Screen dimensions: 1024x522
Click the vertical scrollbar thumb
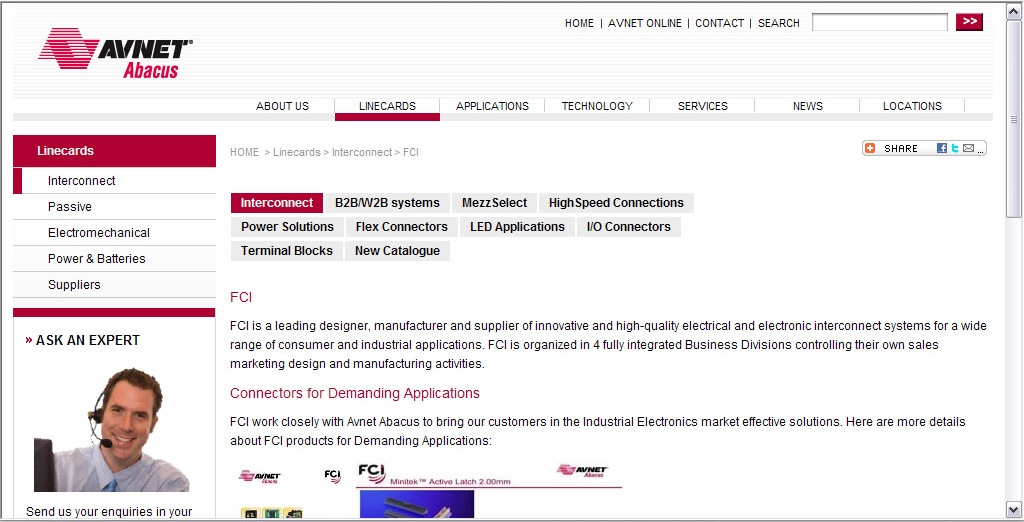pos(1014,119)
